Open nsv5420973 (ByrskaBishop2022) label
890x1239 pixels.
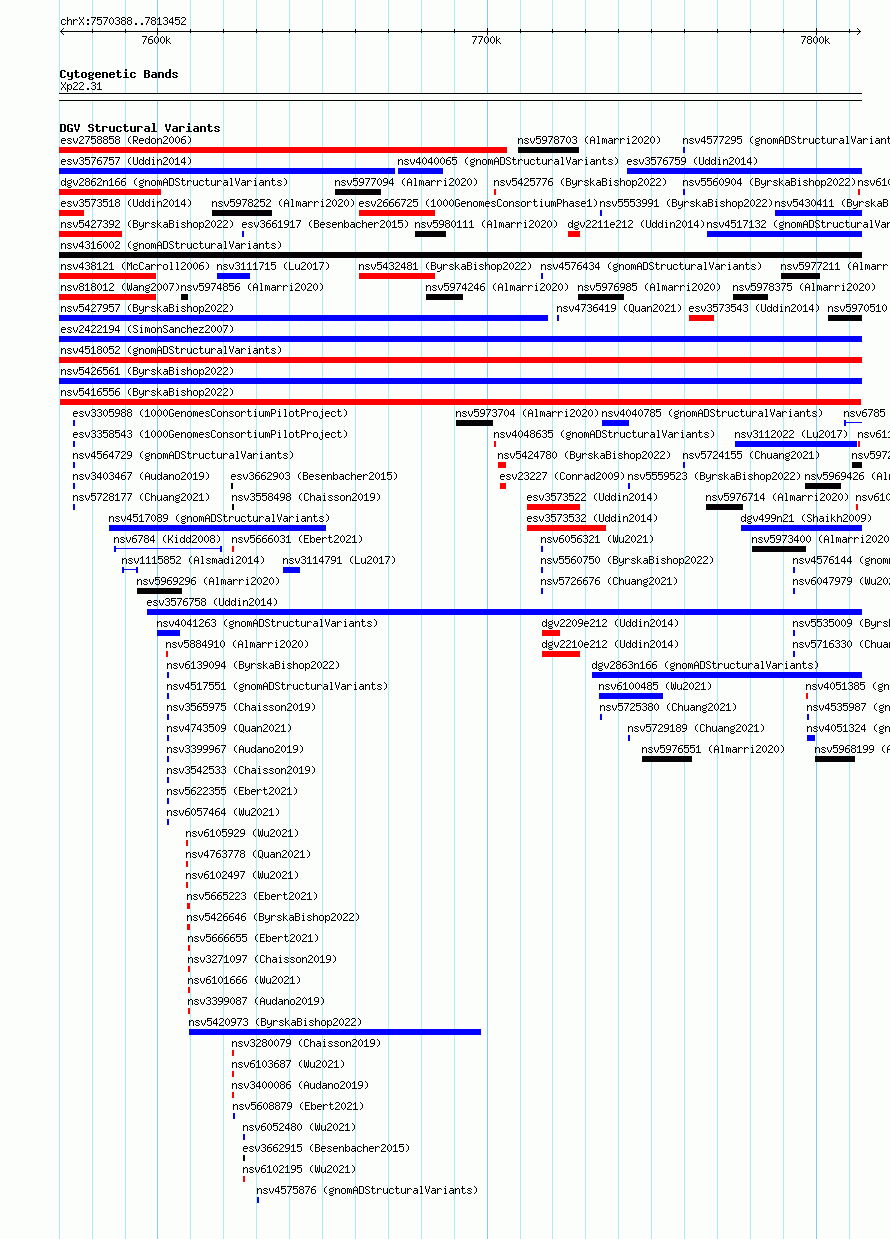click(275, 1023)
